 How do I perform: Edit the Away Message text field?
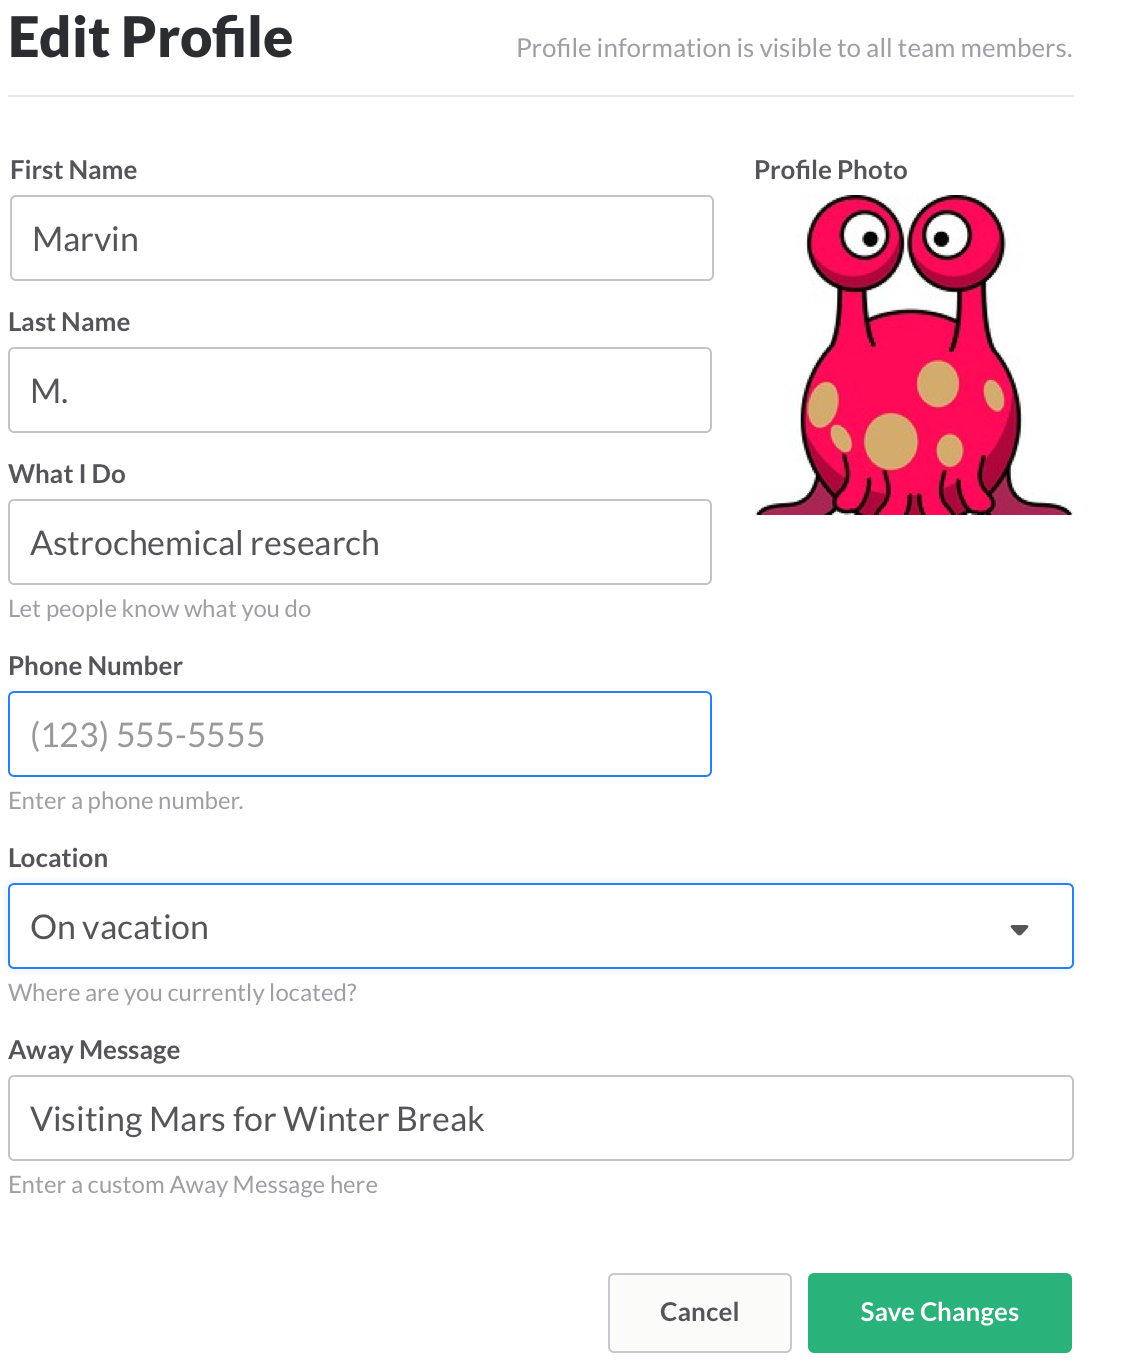pyautogui.click(x=540, y=1119)
